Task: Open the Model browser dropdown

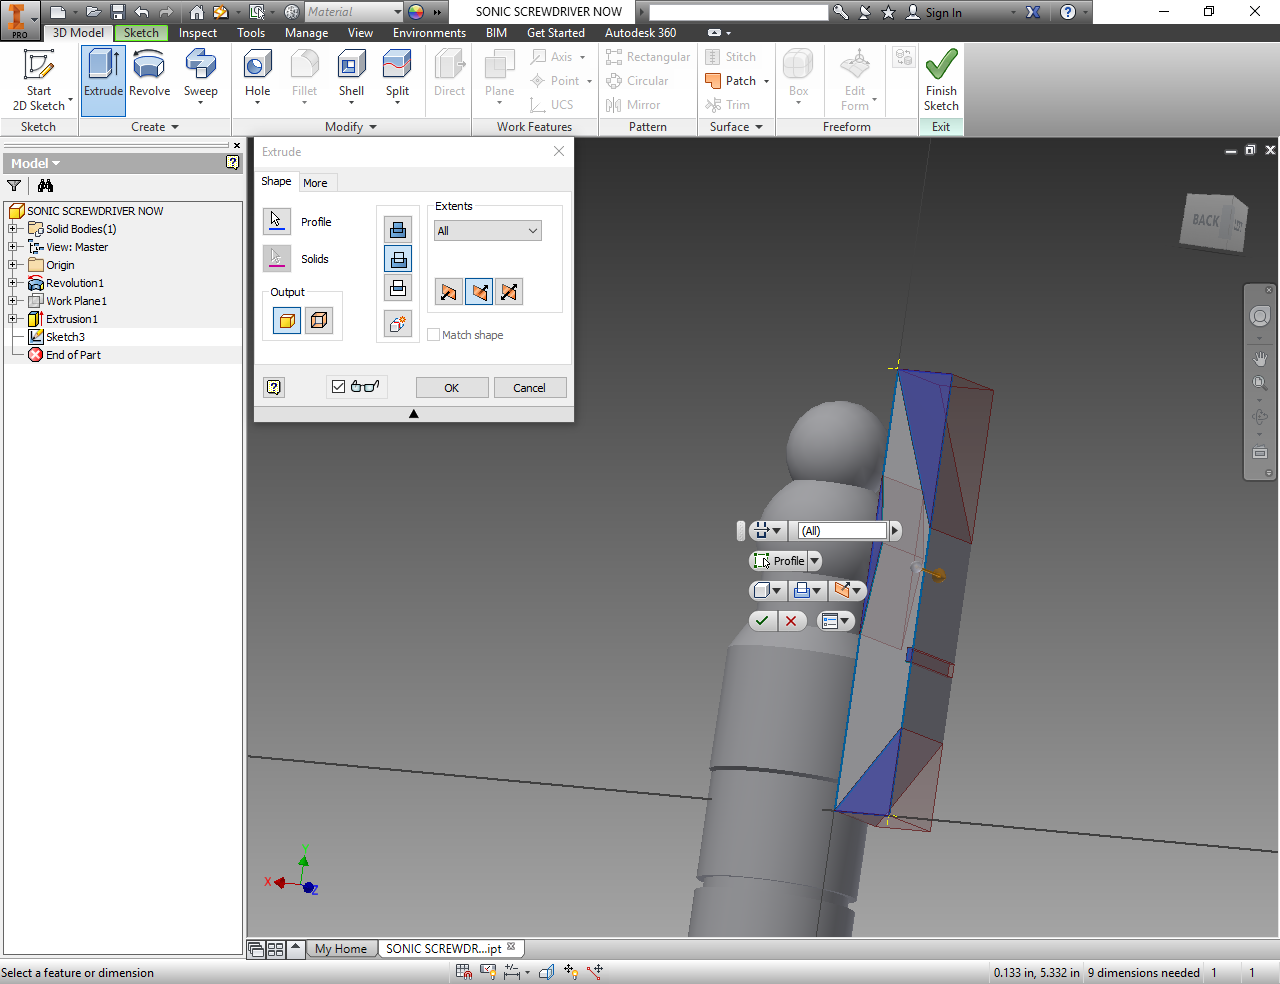Action: click(36, 163)
